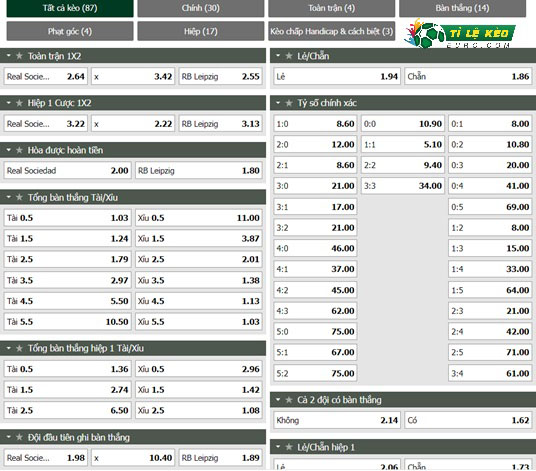The height and width of the screenshot is (471, 536).
Task: Switch to the Chính (30) tab
Action: tap(201, 8)
